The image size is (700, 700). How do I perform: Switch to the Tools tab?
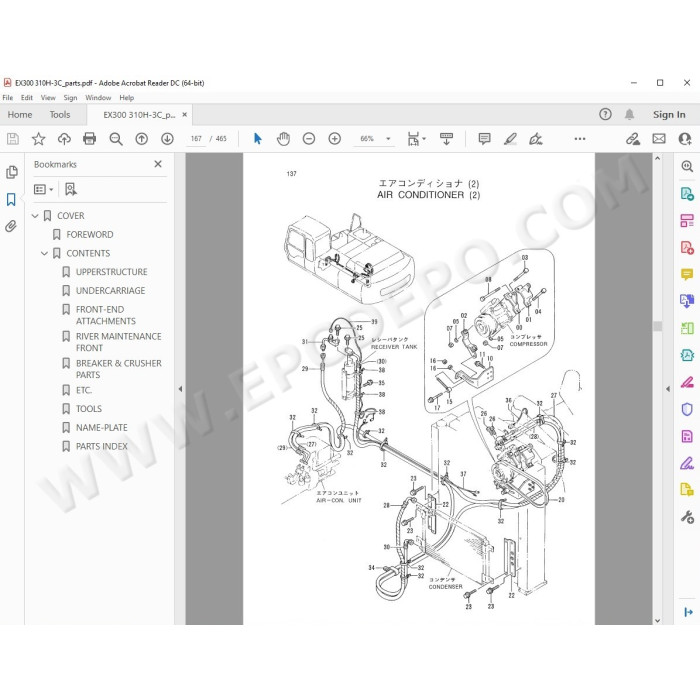tap(60, 115)
